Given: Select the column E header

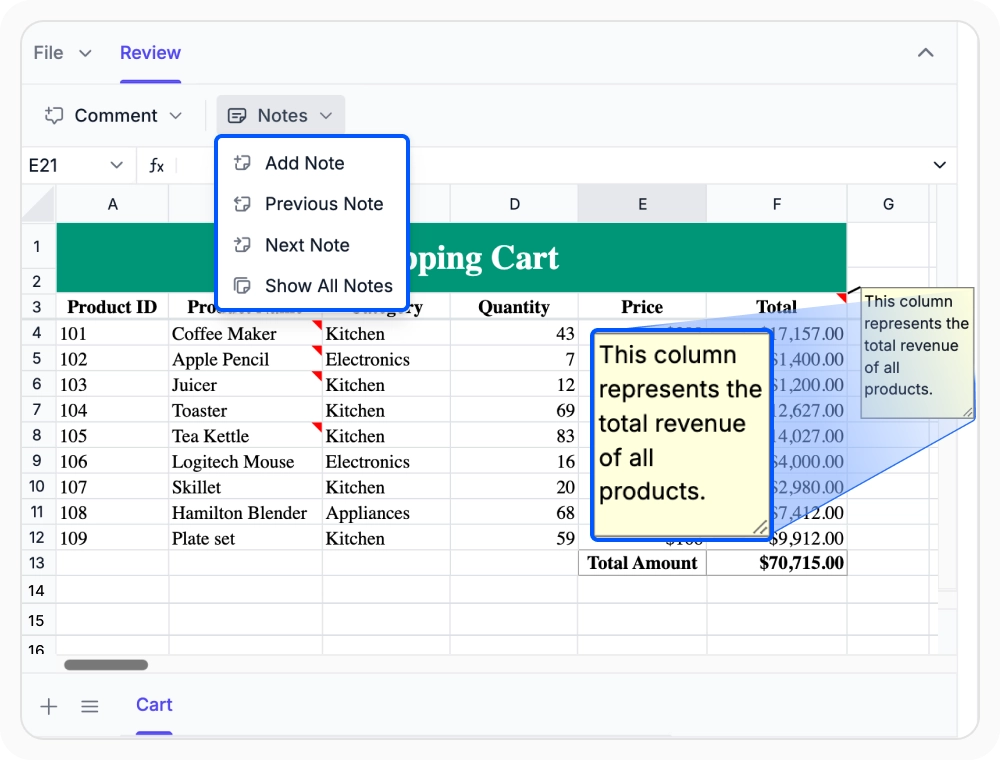Looking at the screenshot, I should pos(642,204).
